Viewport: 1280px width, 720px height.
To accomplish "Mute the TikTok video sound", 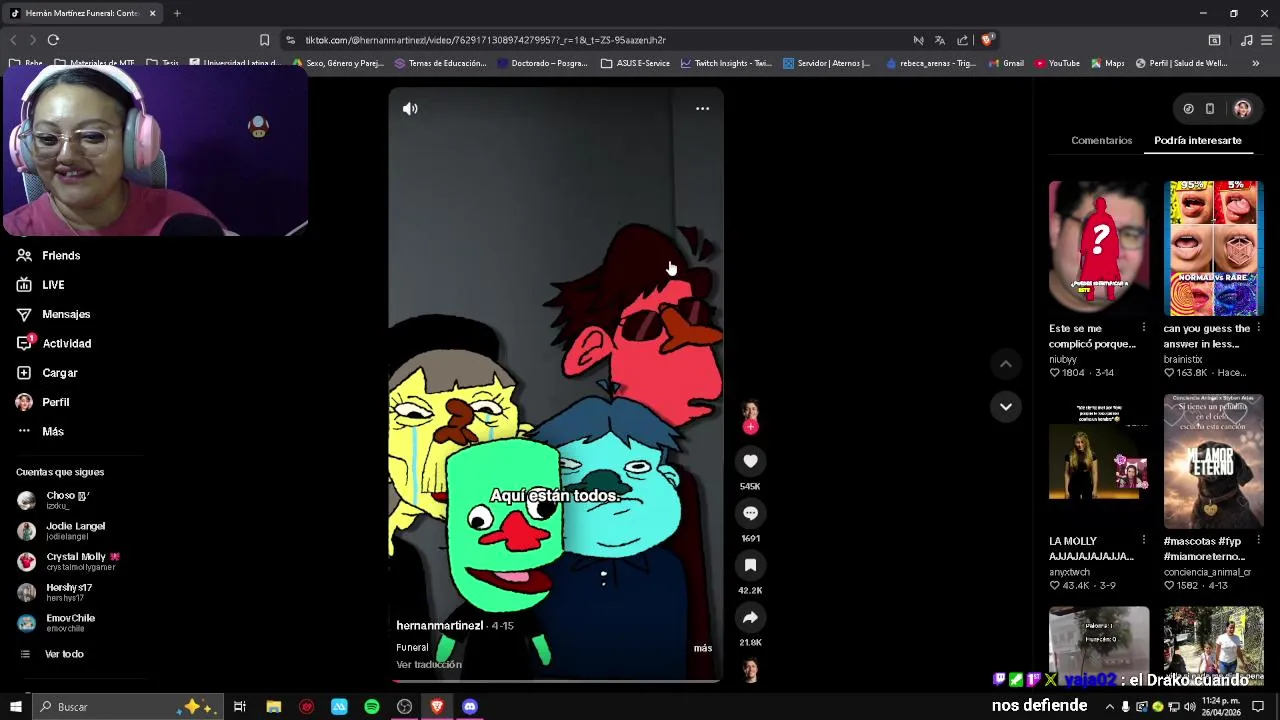I will click(x=410, y=108).
